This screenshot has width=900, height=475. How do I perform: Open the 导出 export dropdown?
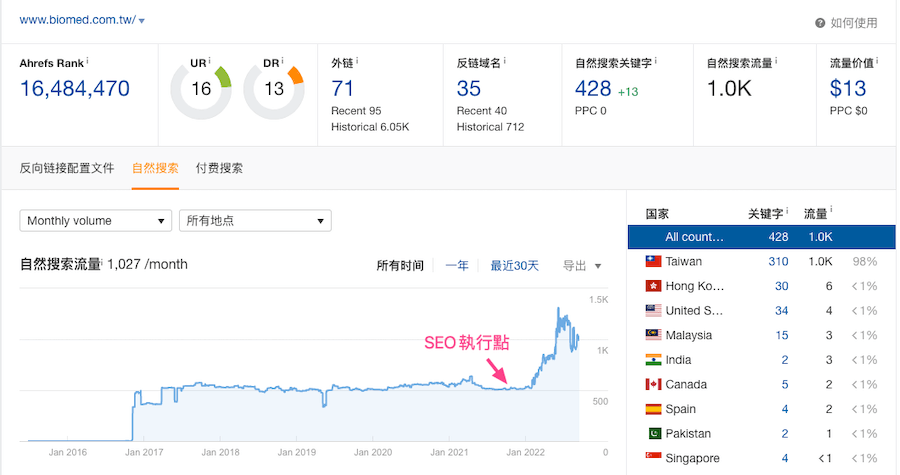click(581, 266)
